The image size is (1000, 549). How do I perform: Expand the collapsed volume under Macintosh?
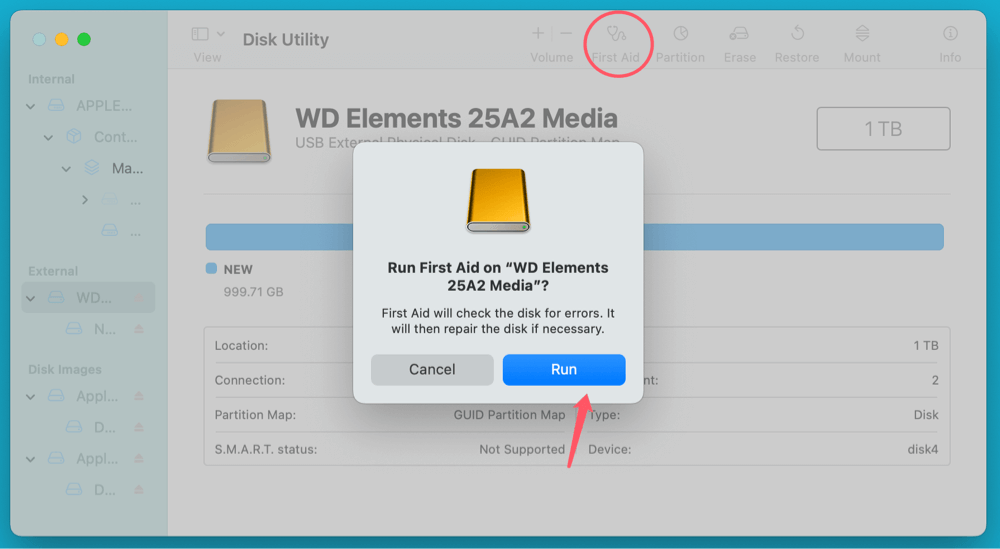pyautogui.click(x=85, y=200)
